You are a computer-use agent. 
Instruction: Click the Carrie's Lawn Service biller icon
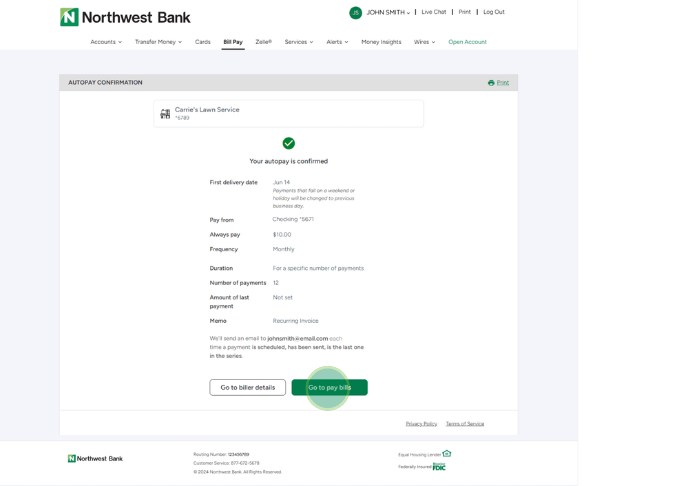165,114
